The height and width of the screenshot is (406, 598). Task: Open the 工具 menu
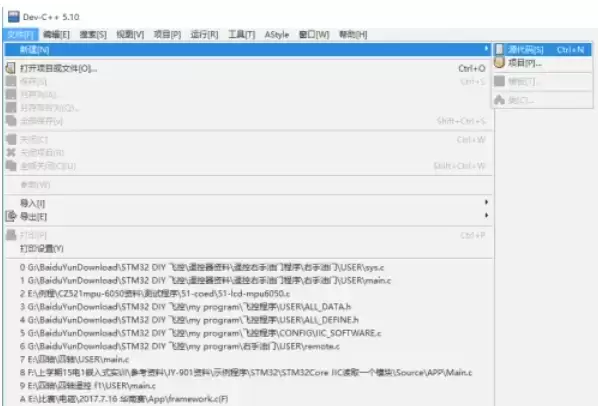(241, 35)
